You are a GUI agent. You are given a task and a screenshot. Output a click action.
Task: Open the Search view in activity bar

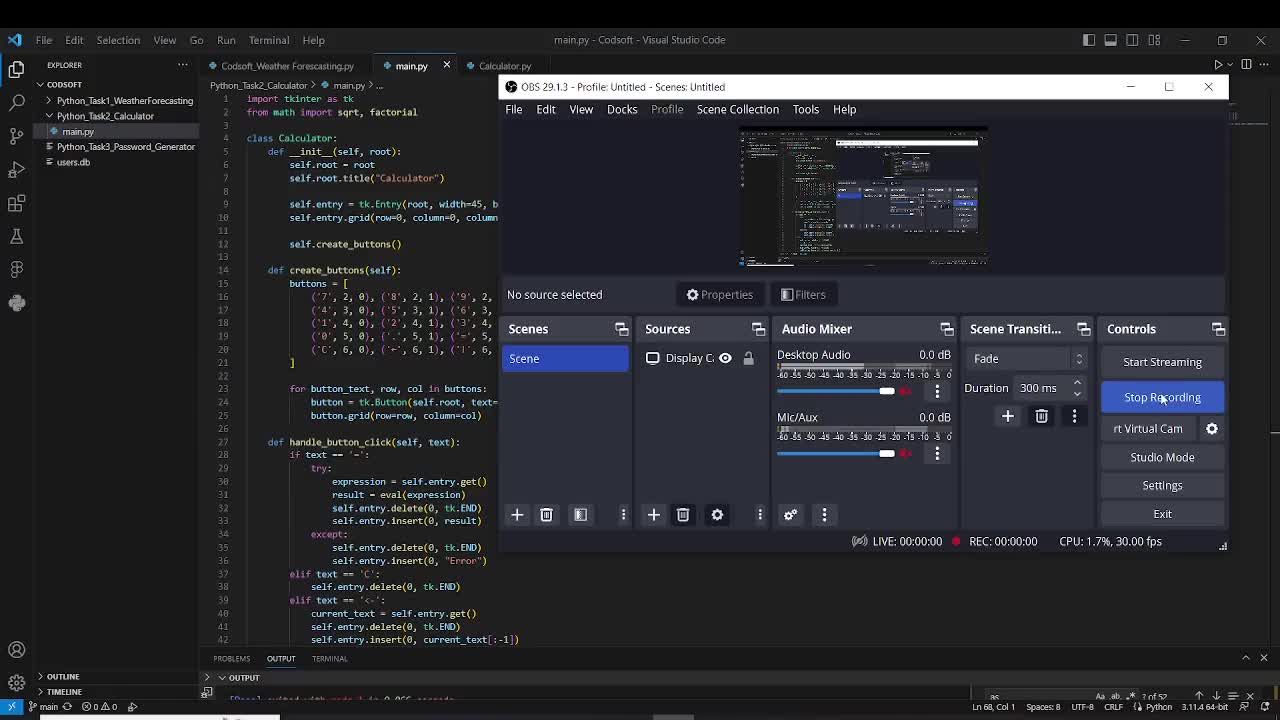pyautogui.click(x=16, y=102)
